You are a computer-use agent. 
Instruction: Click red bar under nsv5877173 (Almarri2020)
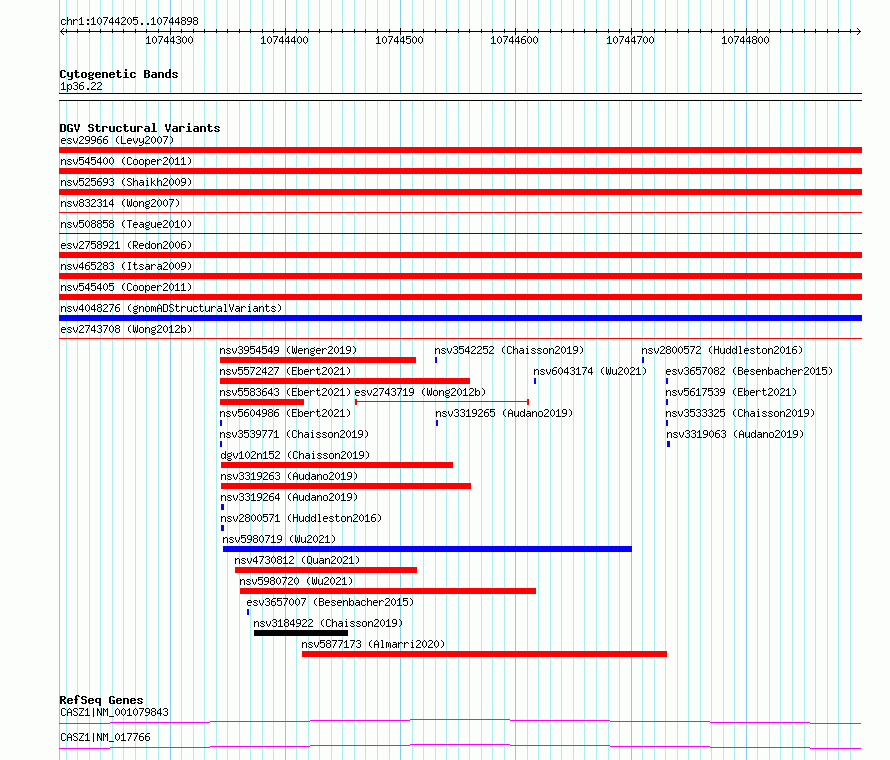click(x=484, y=654)
